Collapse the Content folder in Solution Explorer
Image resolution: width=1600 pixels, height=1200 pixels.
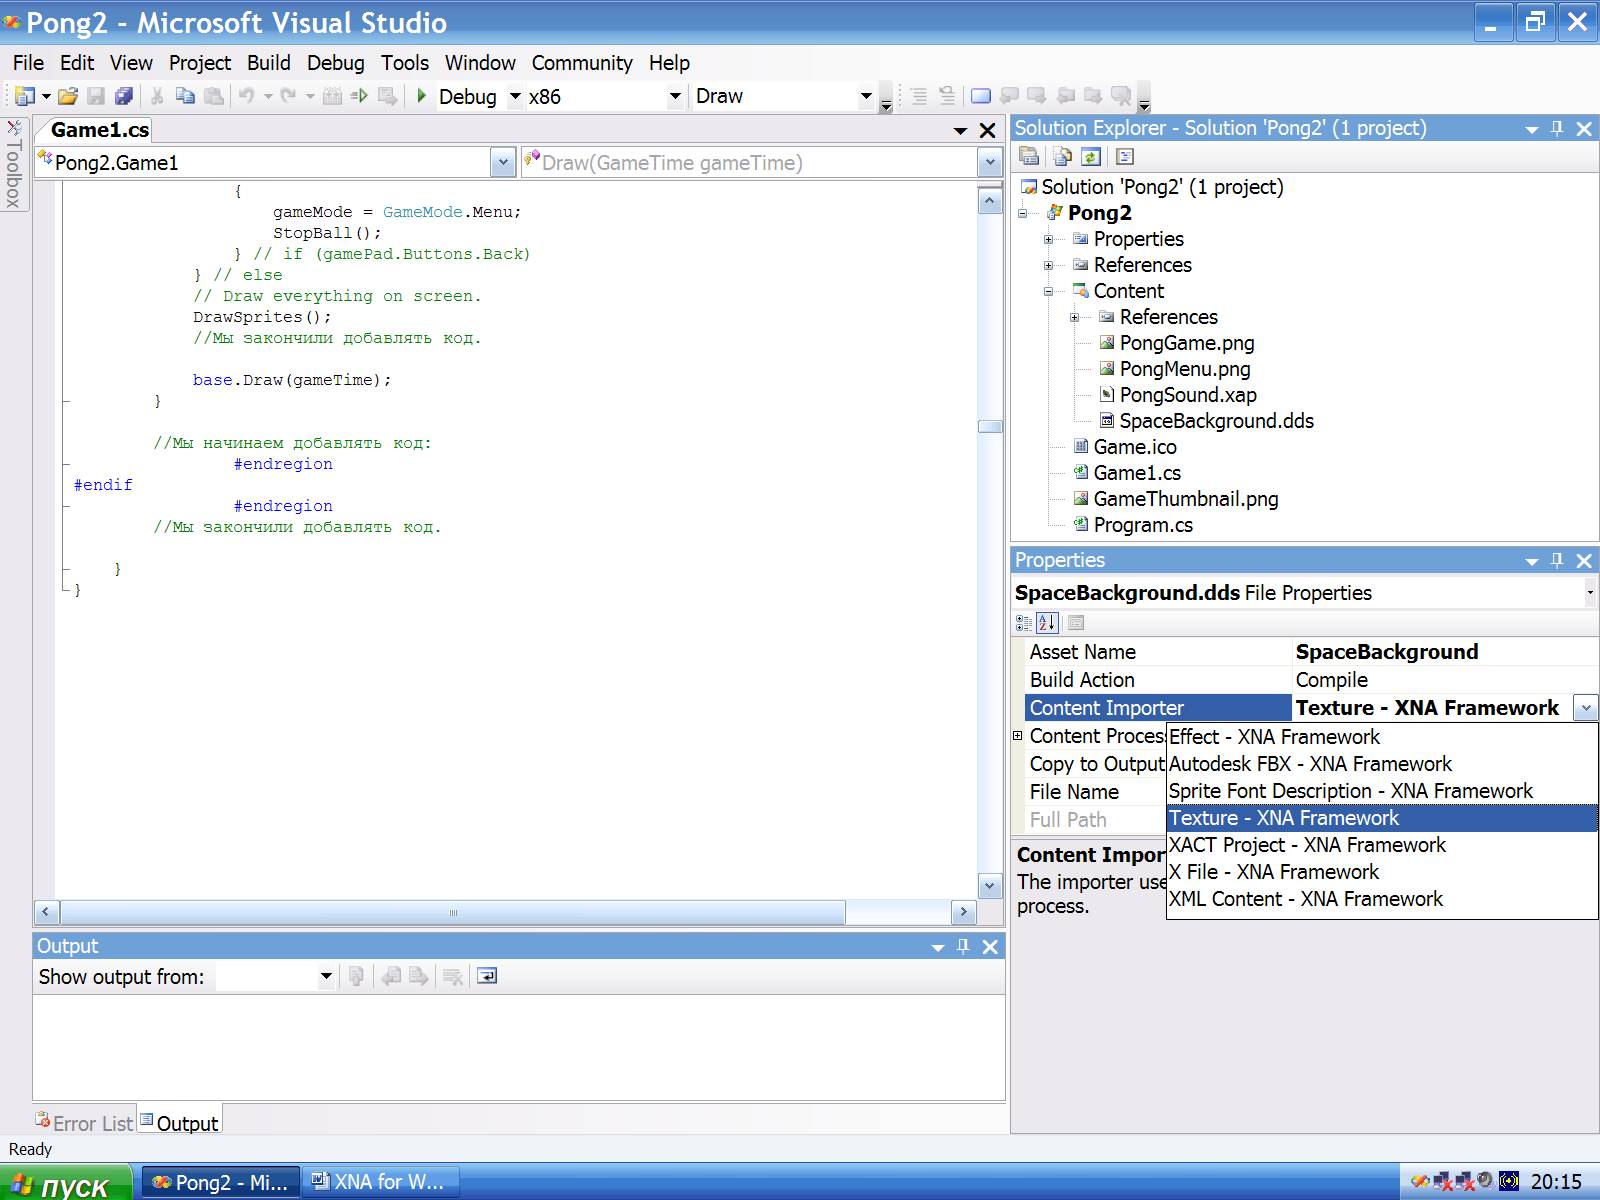pyautogui.click(x=1049, y=291)
